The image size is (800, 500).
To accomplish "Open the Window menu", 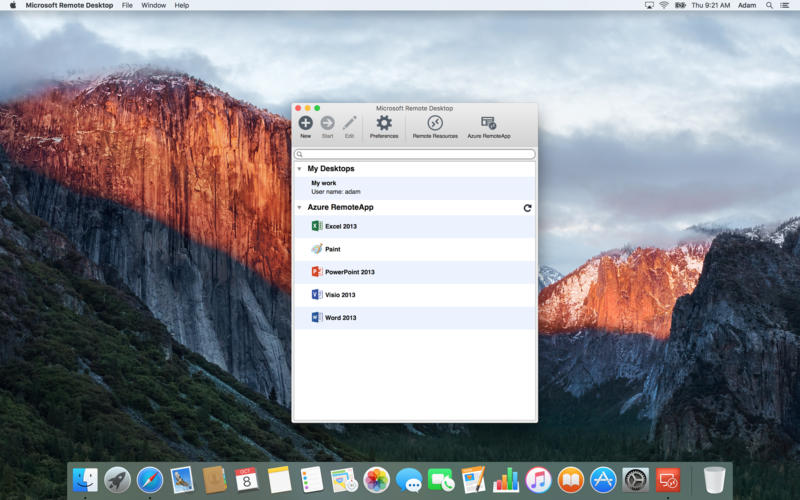I will click(153, 5).
